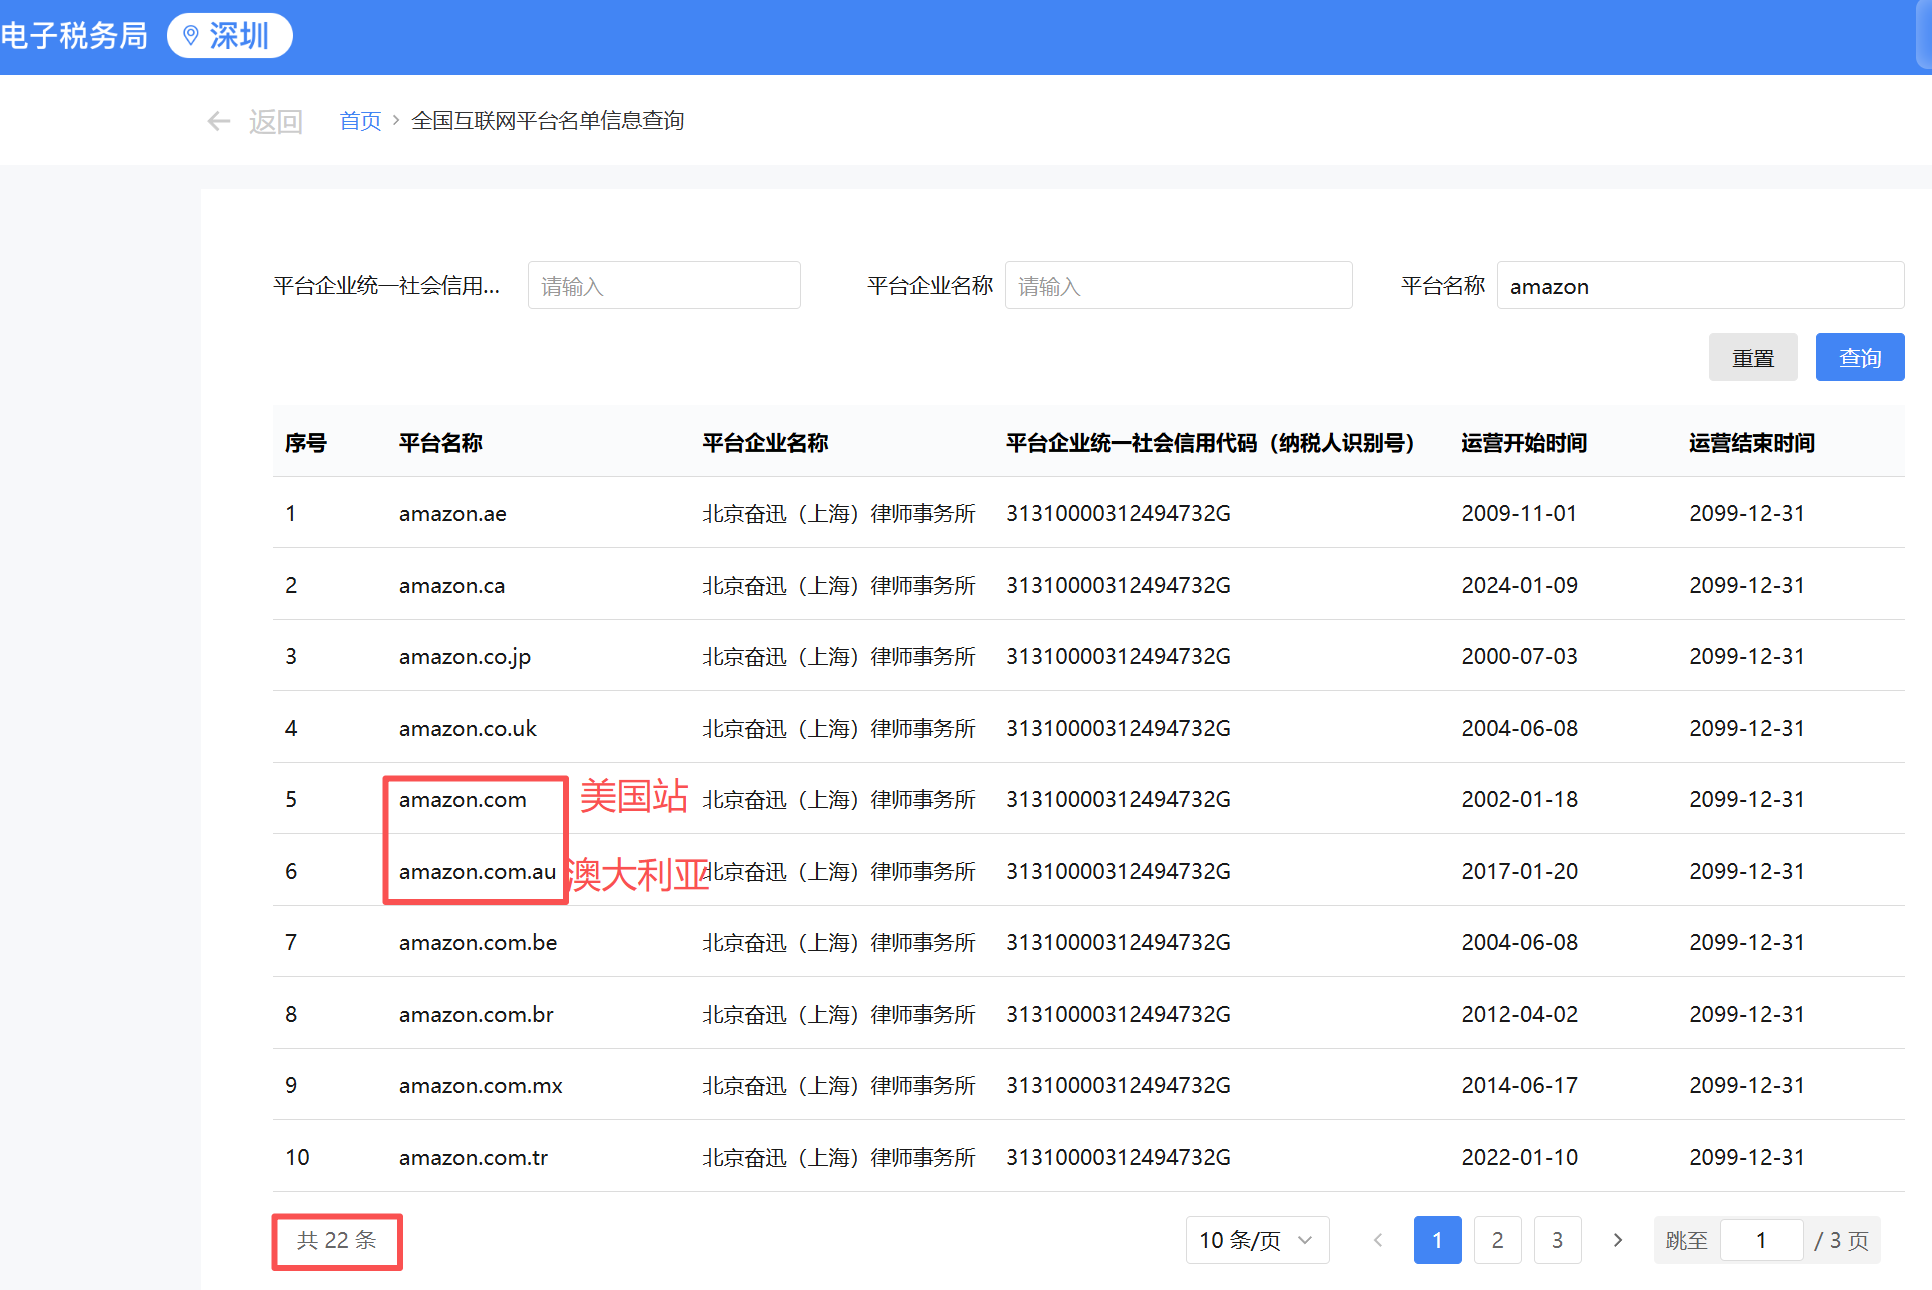Viewport: 1932px width, 1290px height.
Task: Click the breadcrumb separator chevron
Action: [x=396, y=120]
